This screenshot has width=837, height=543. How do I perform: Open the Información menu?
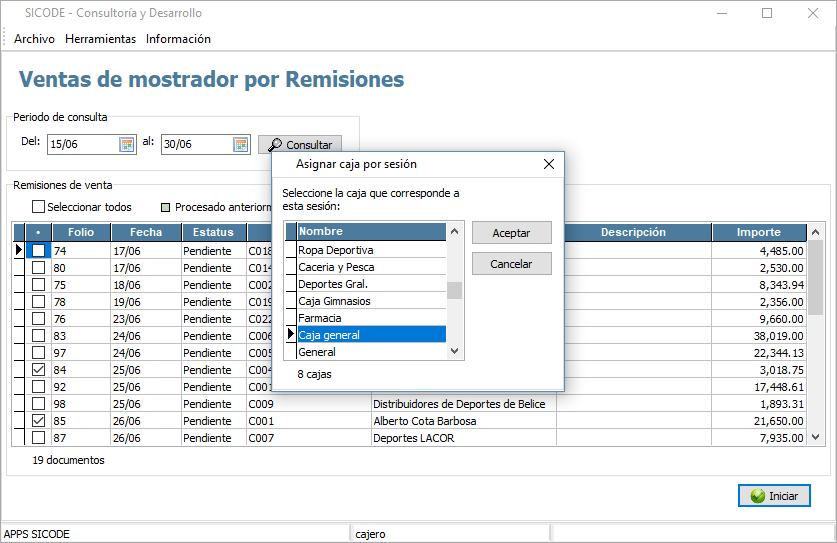(x=178, y=39)
